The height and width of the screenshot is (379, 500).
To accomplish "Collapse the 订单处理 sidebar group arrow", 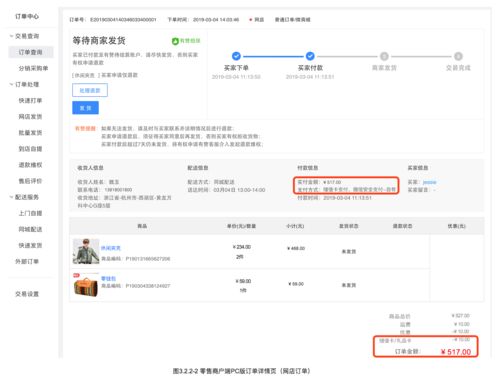I will pos(11,84).
